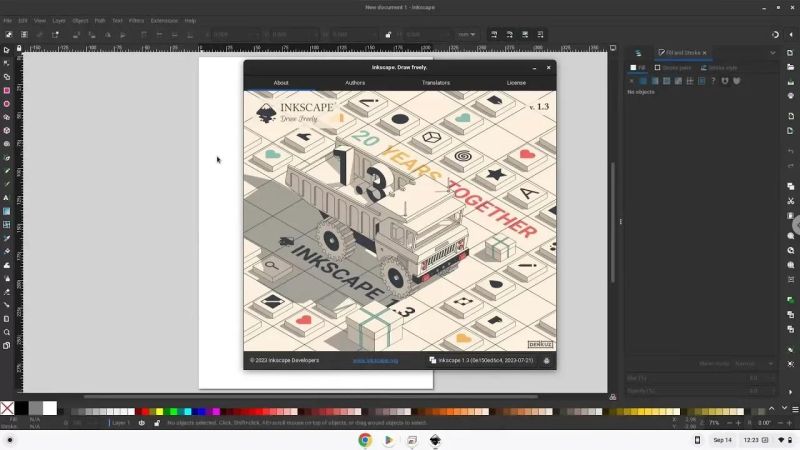The height and width of the screenshot is (450, 800).
Task: Choose linear gradient paint type icon
Action: pos(655,81)
